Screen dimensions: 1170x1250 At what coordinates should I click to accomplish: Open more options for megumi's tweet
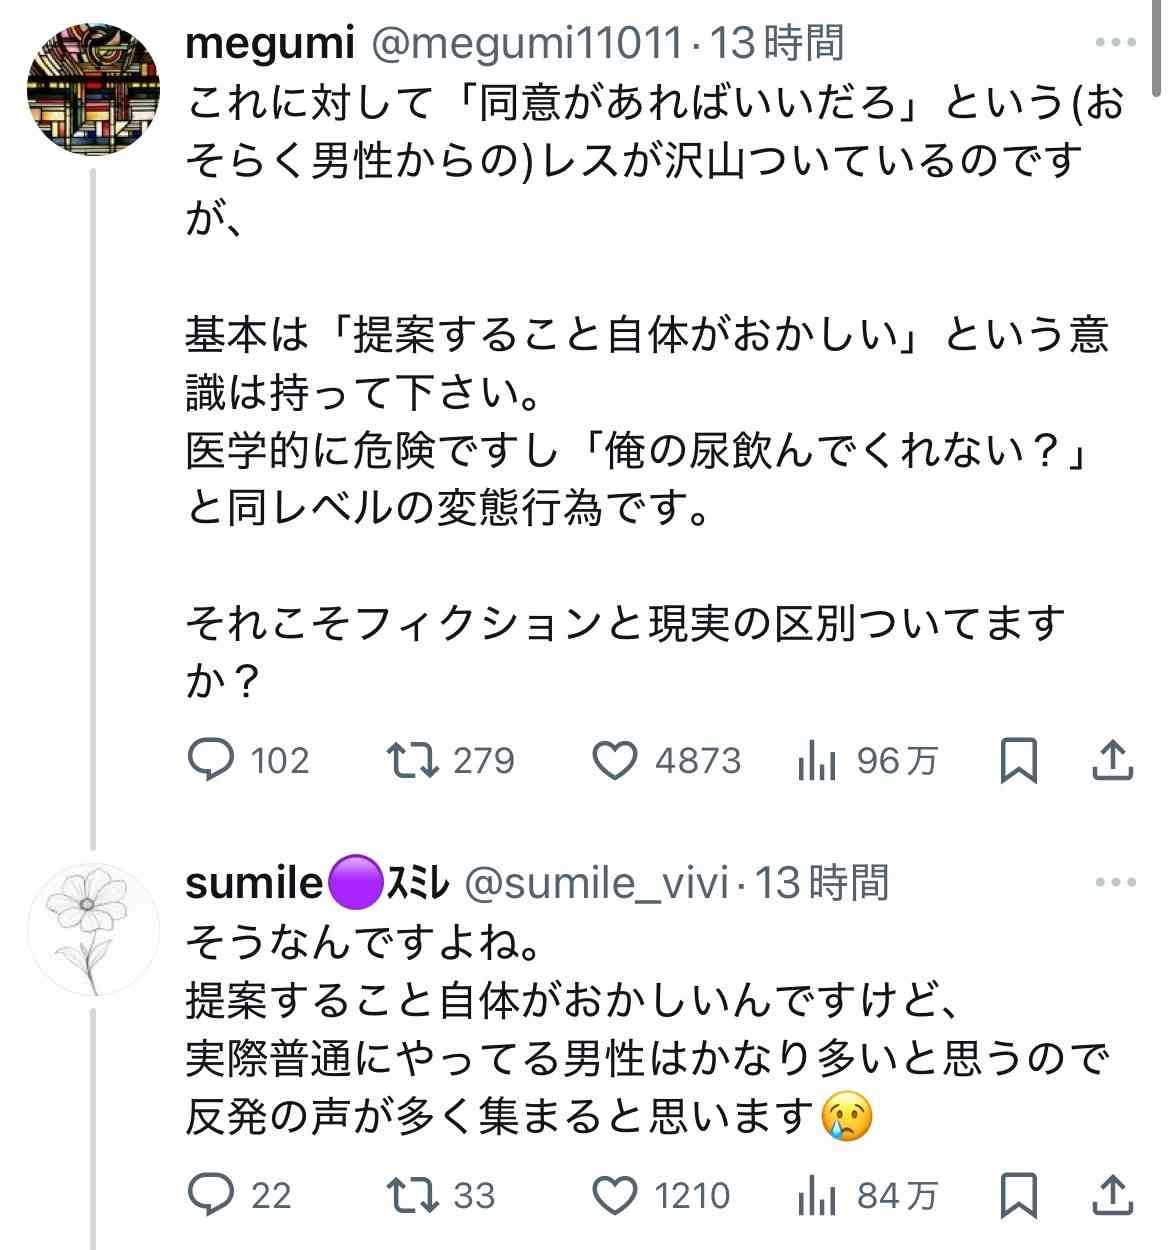[x=1115, y=43]
